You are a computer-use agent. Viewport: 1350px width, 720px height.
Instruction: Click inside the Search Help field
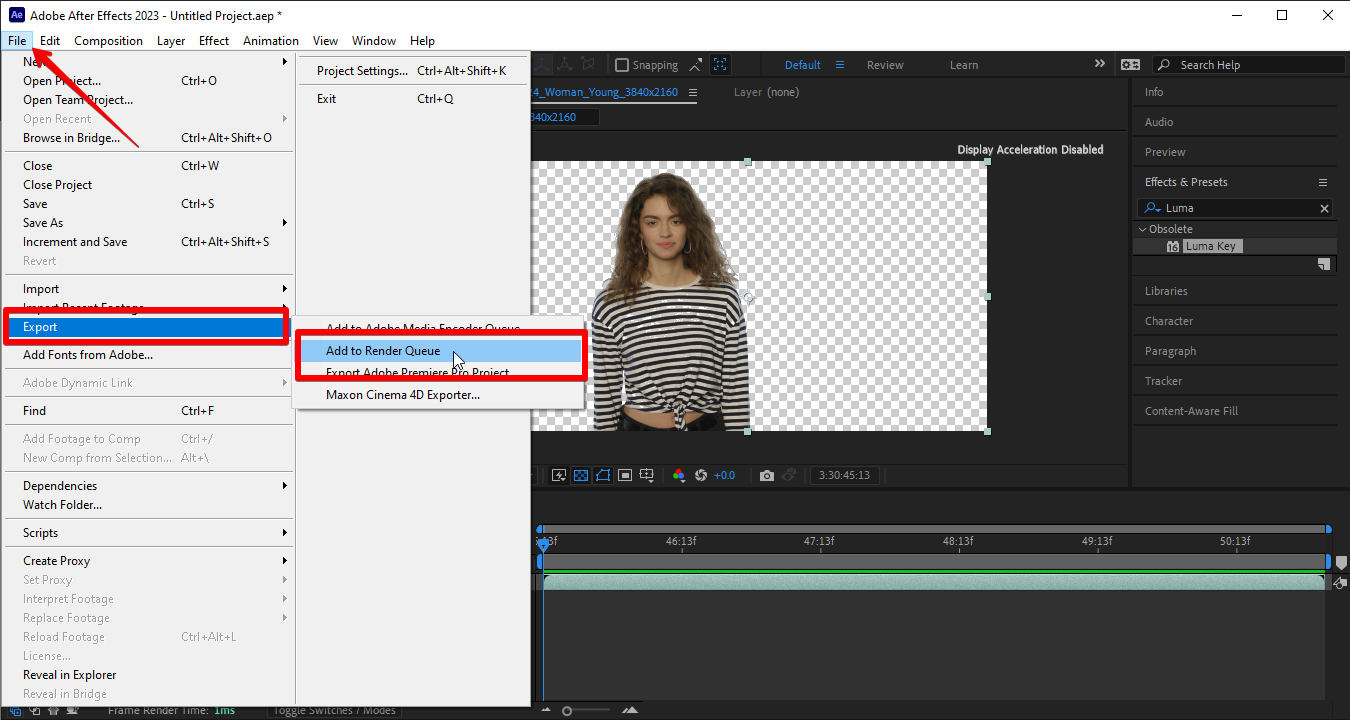(1240, 64)
